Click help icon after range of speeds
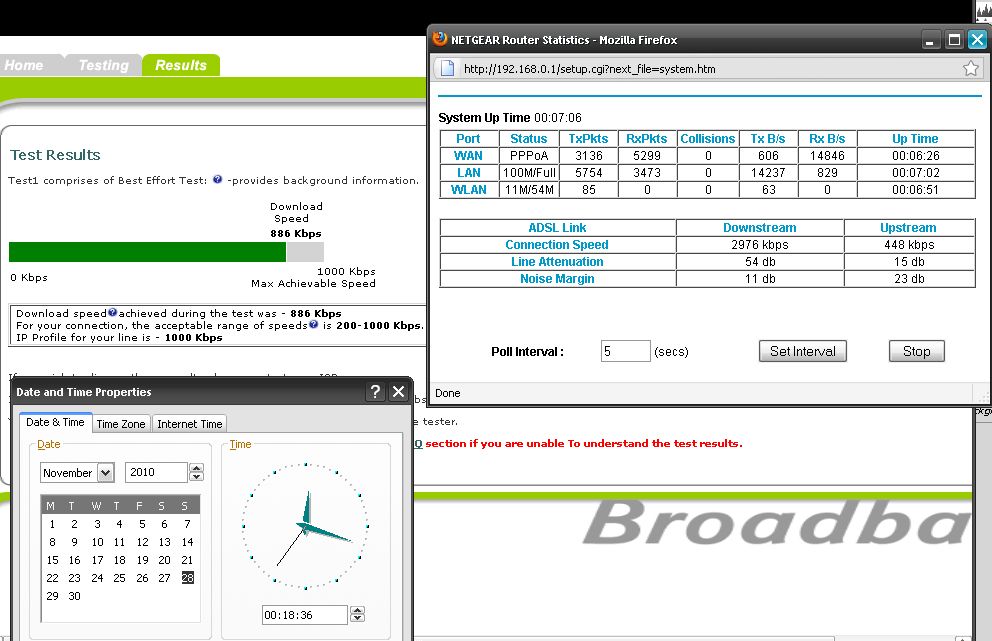The image size is (992, 641). pyautogui.click(x=314, y=325)
